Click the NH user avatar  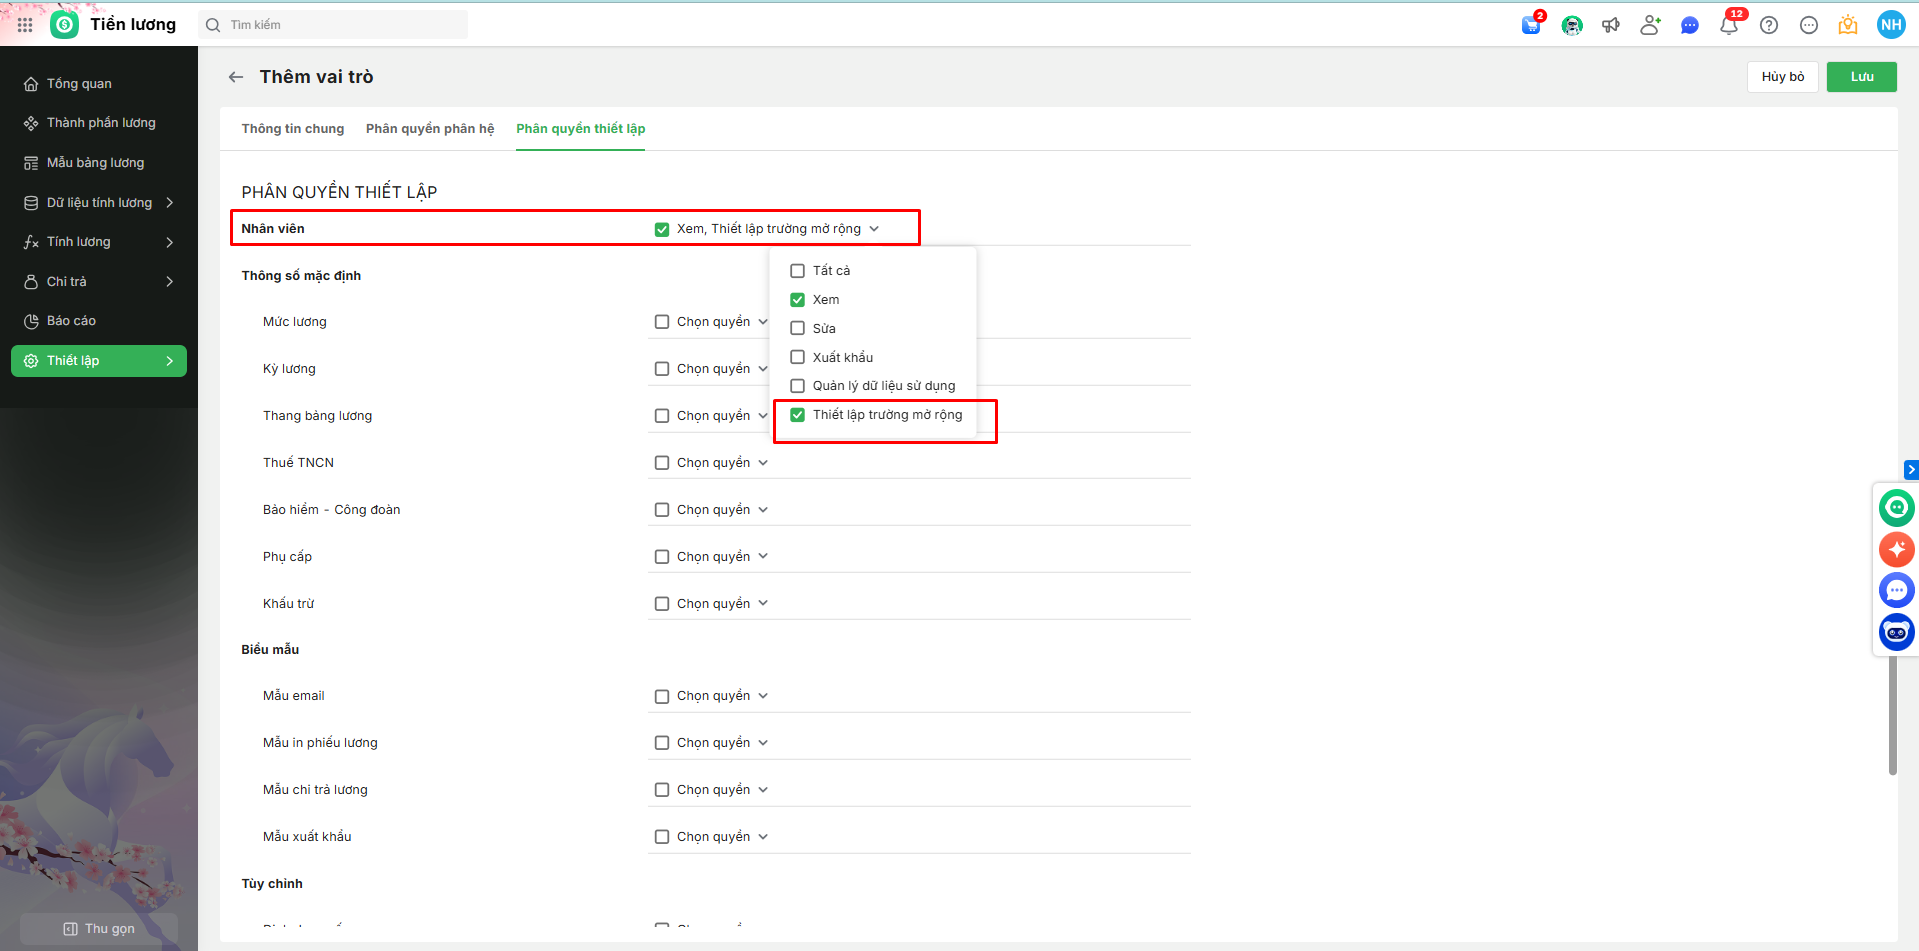coord(1891,25)
